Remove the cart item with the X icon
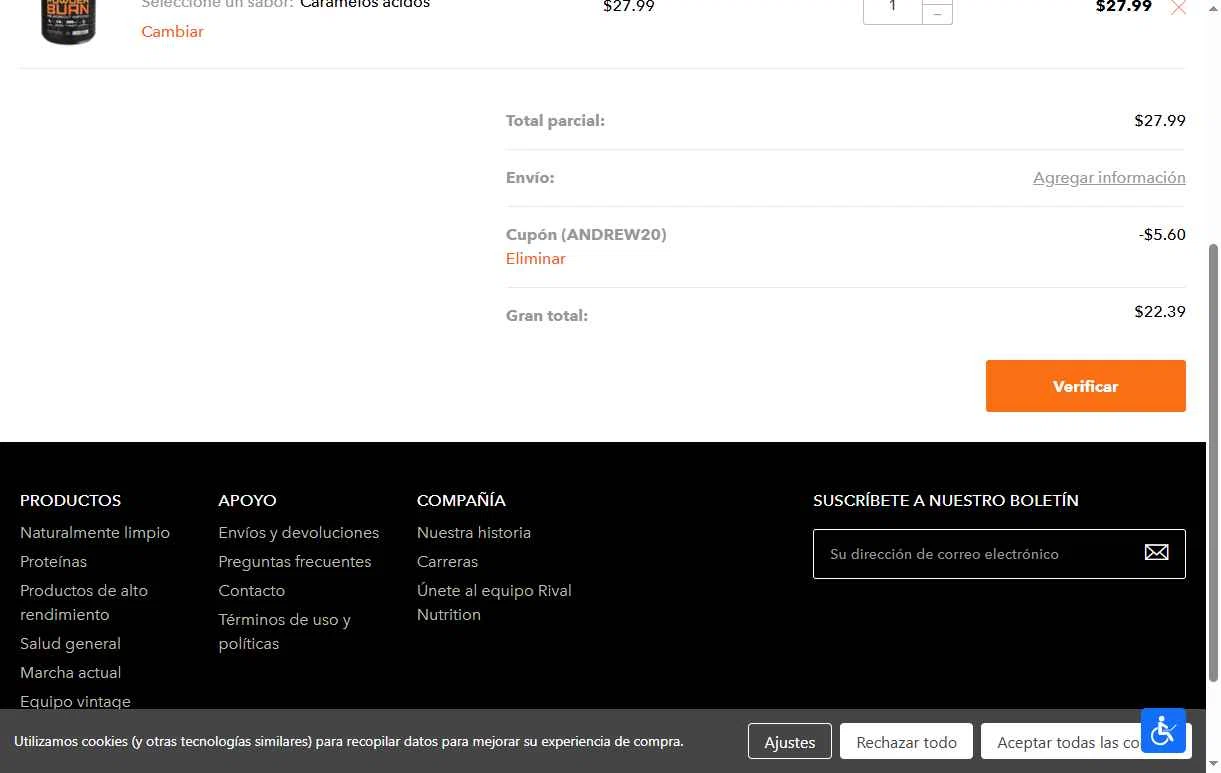 1178,7
